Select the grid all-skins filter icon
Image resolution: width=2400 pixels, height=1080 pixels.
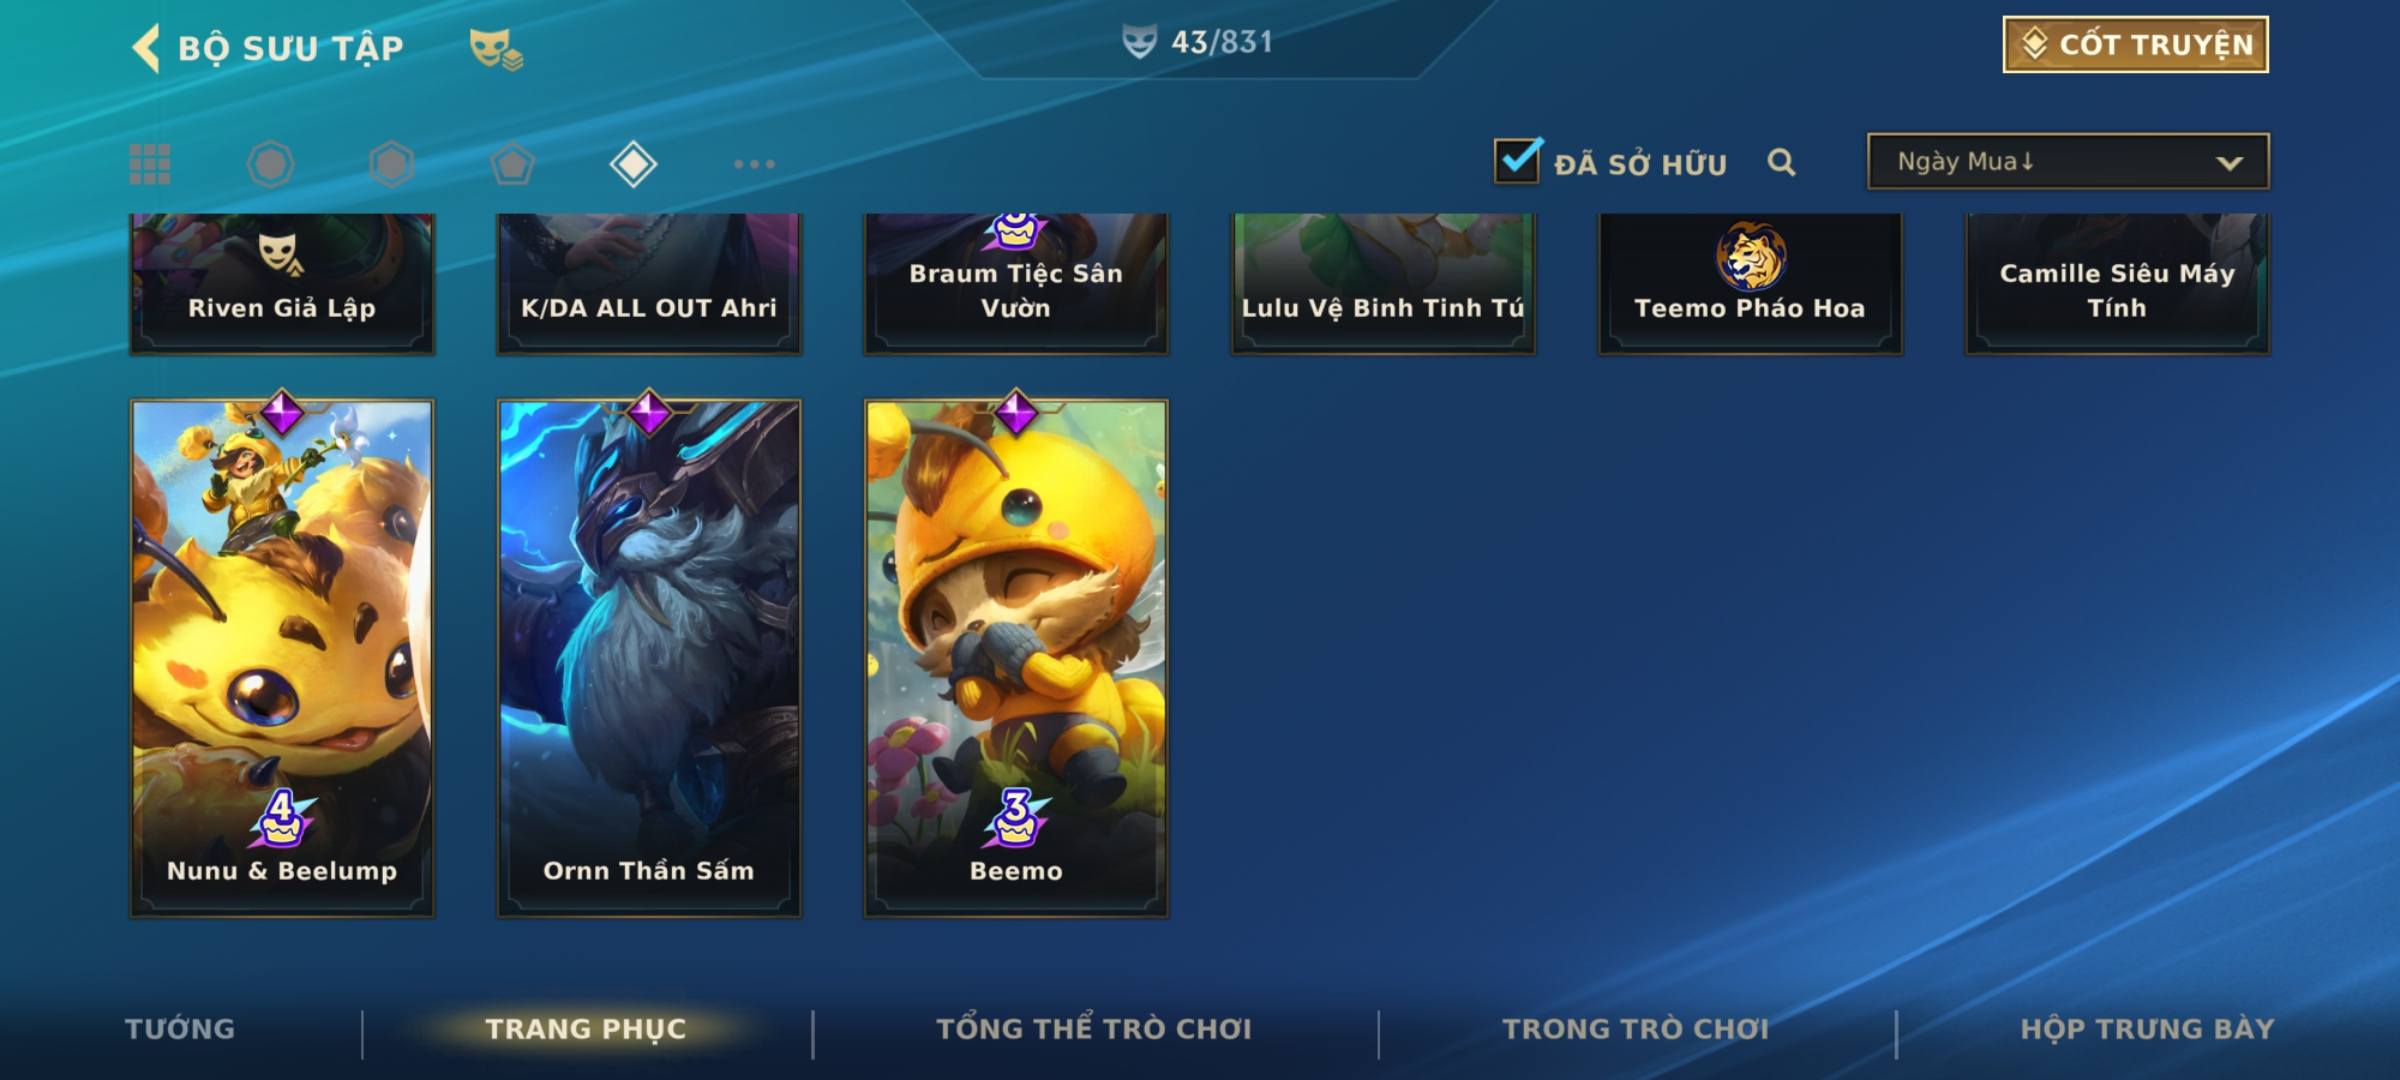coord(150,164)
